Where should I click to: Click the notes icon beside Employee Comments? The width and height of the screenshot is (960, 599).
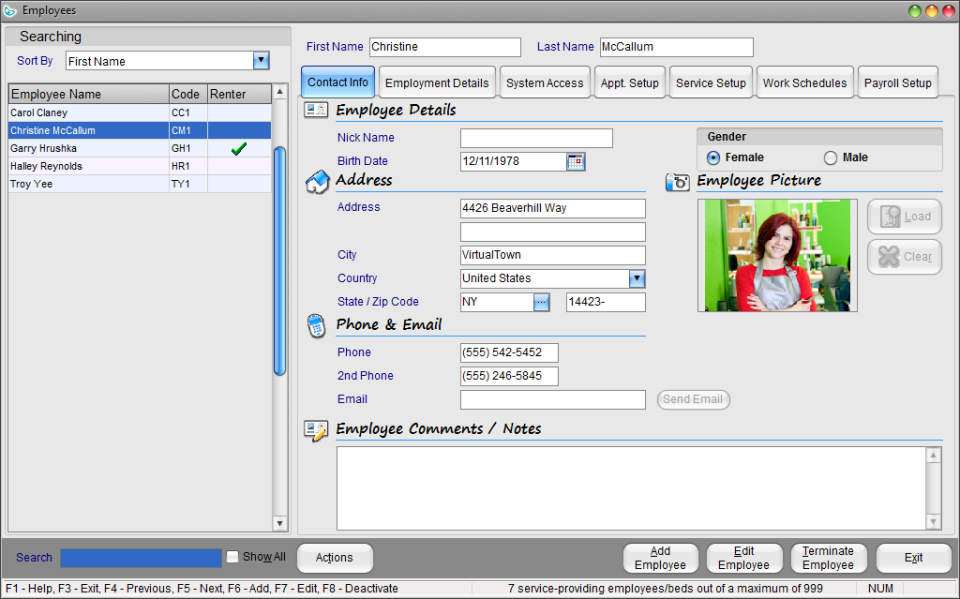[x=316, y=431]
